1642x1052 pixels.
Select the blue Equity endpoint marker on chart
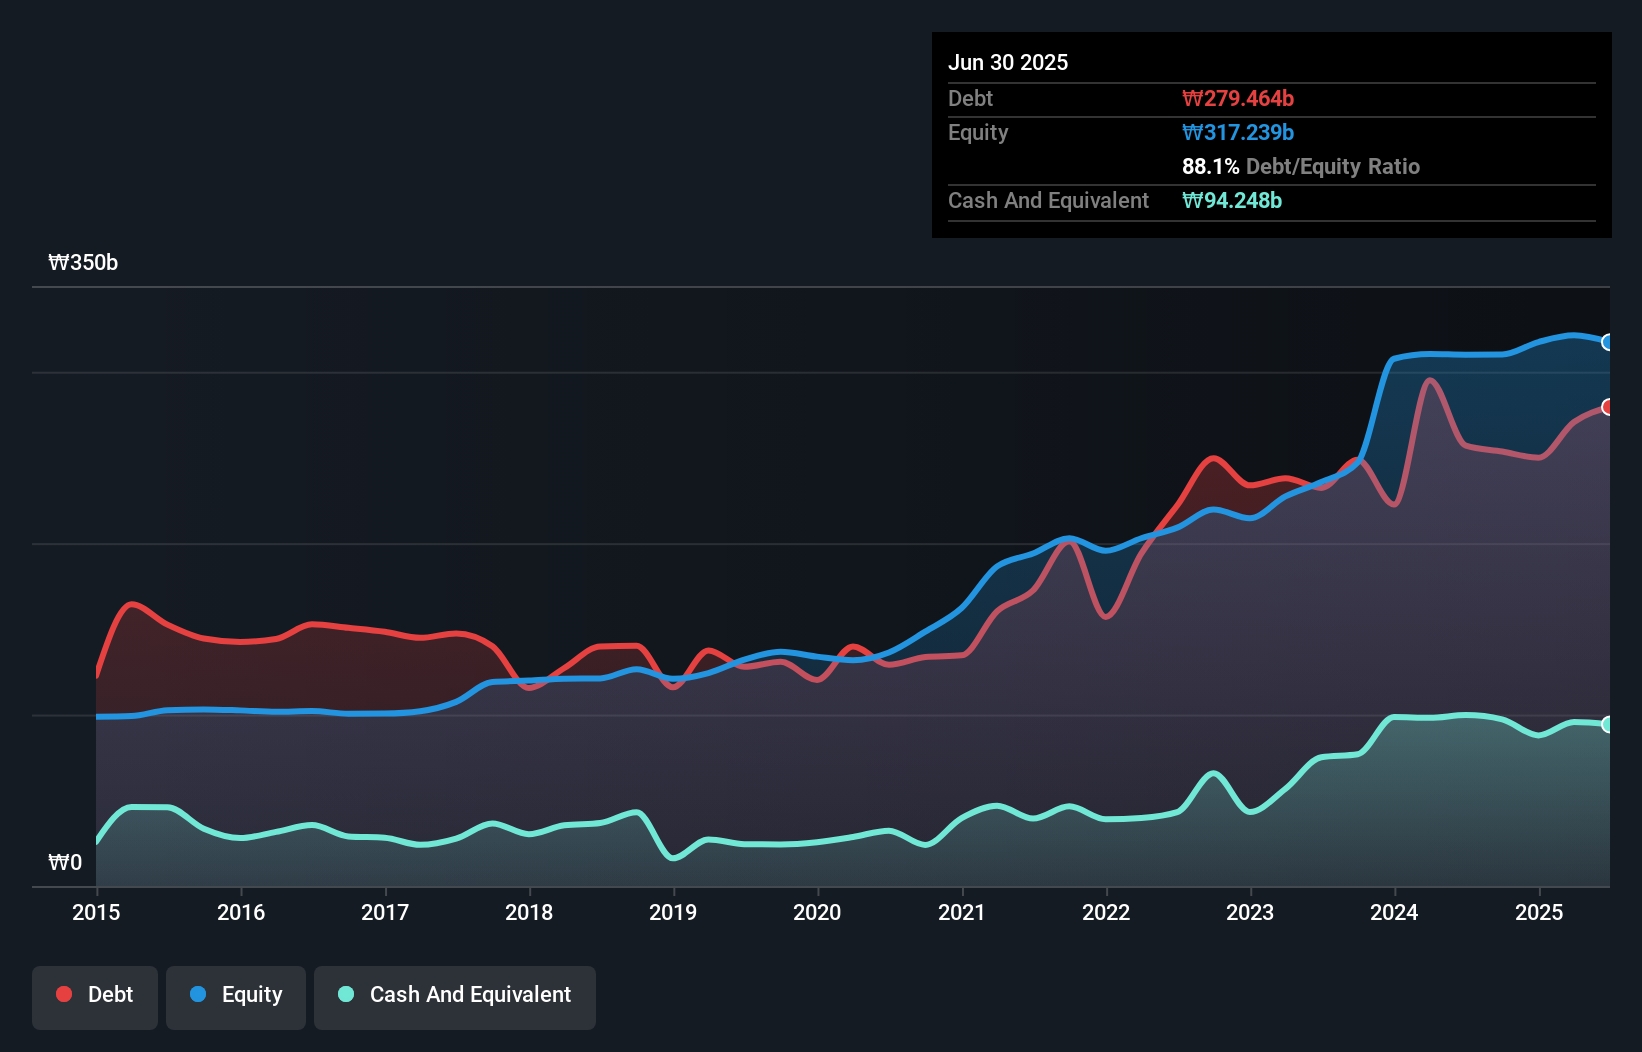click(x=1608, y=342)
